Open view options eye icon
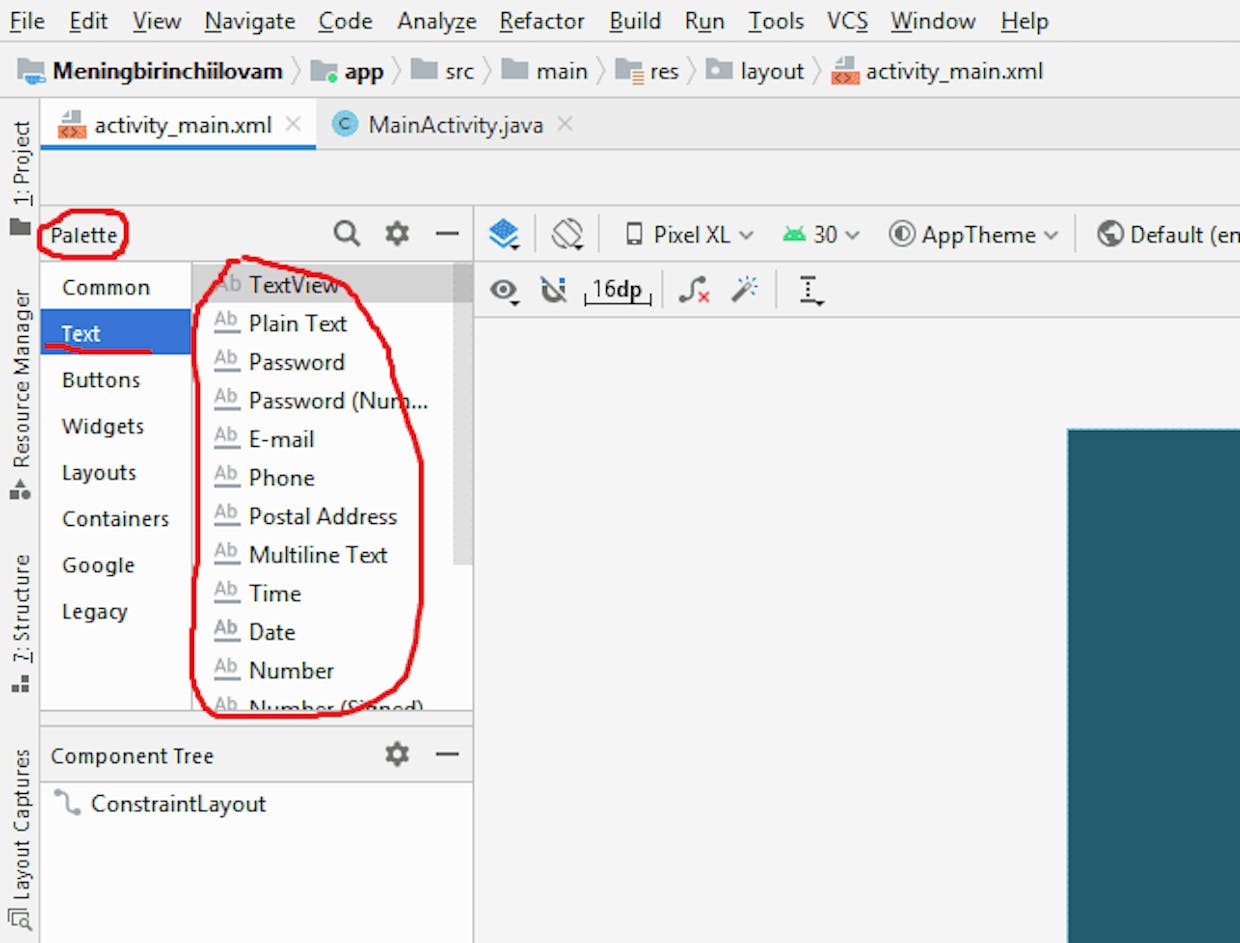The height and width of the screenshot is (943, 1240). pyautogui.click(x=504, y=291)
